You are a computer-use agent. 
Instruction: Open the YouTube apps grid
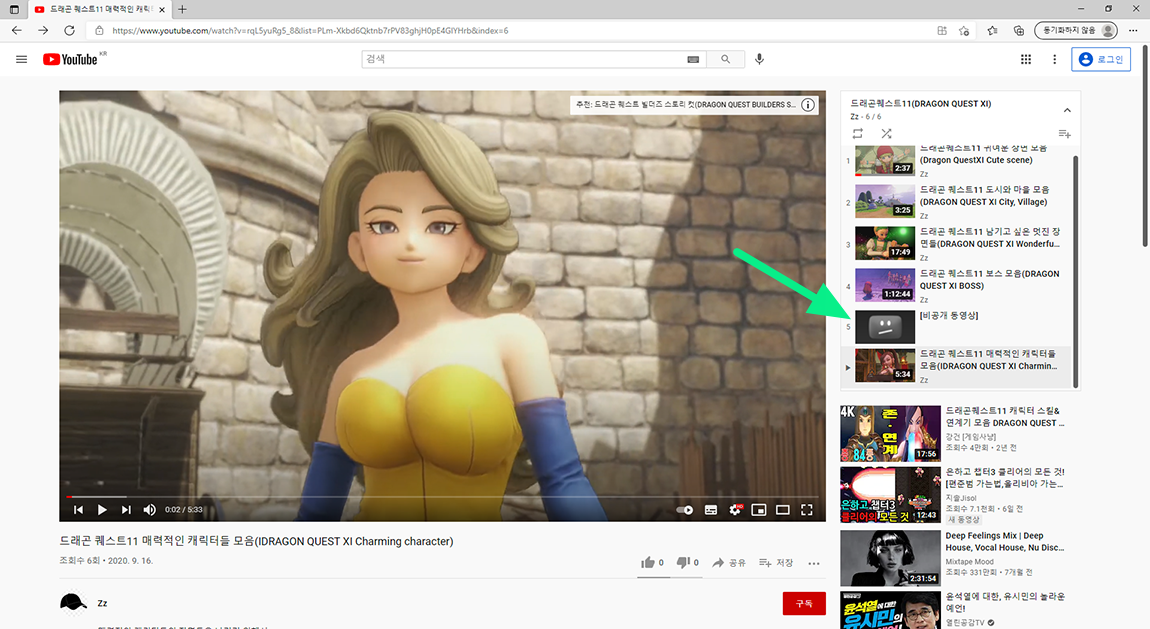point(1026,59)
